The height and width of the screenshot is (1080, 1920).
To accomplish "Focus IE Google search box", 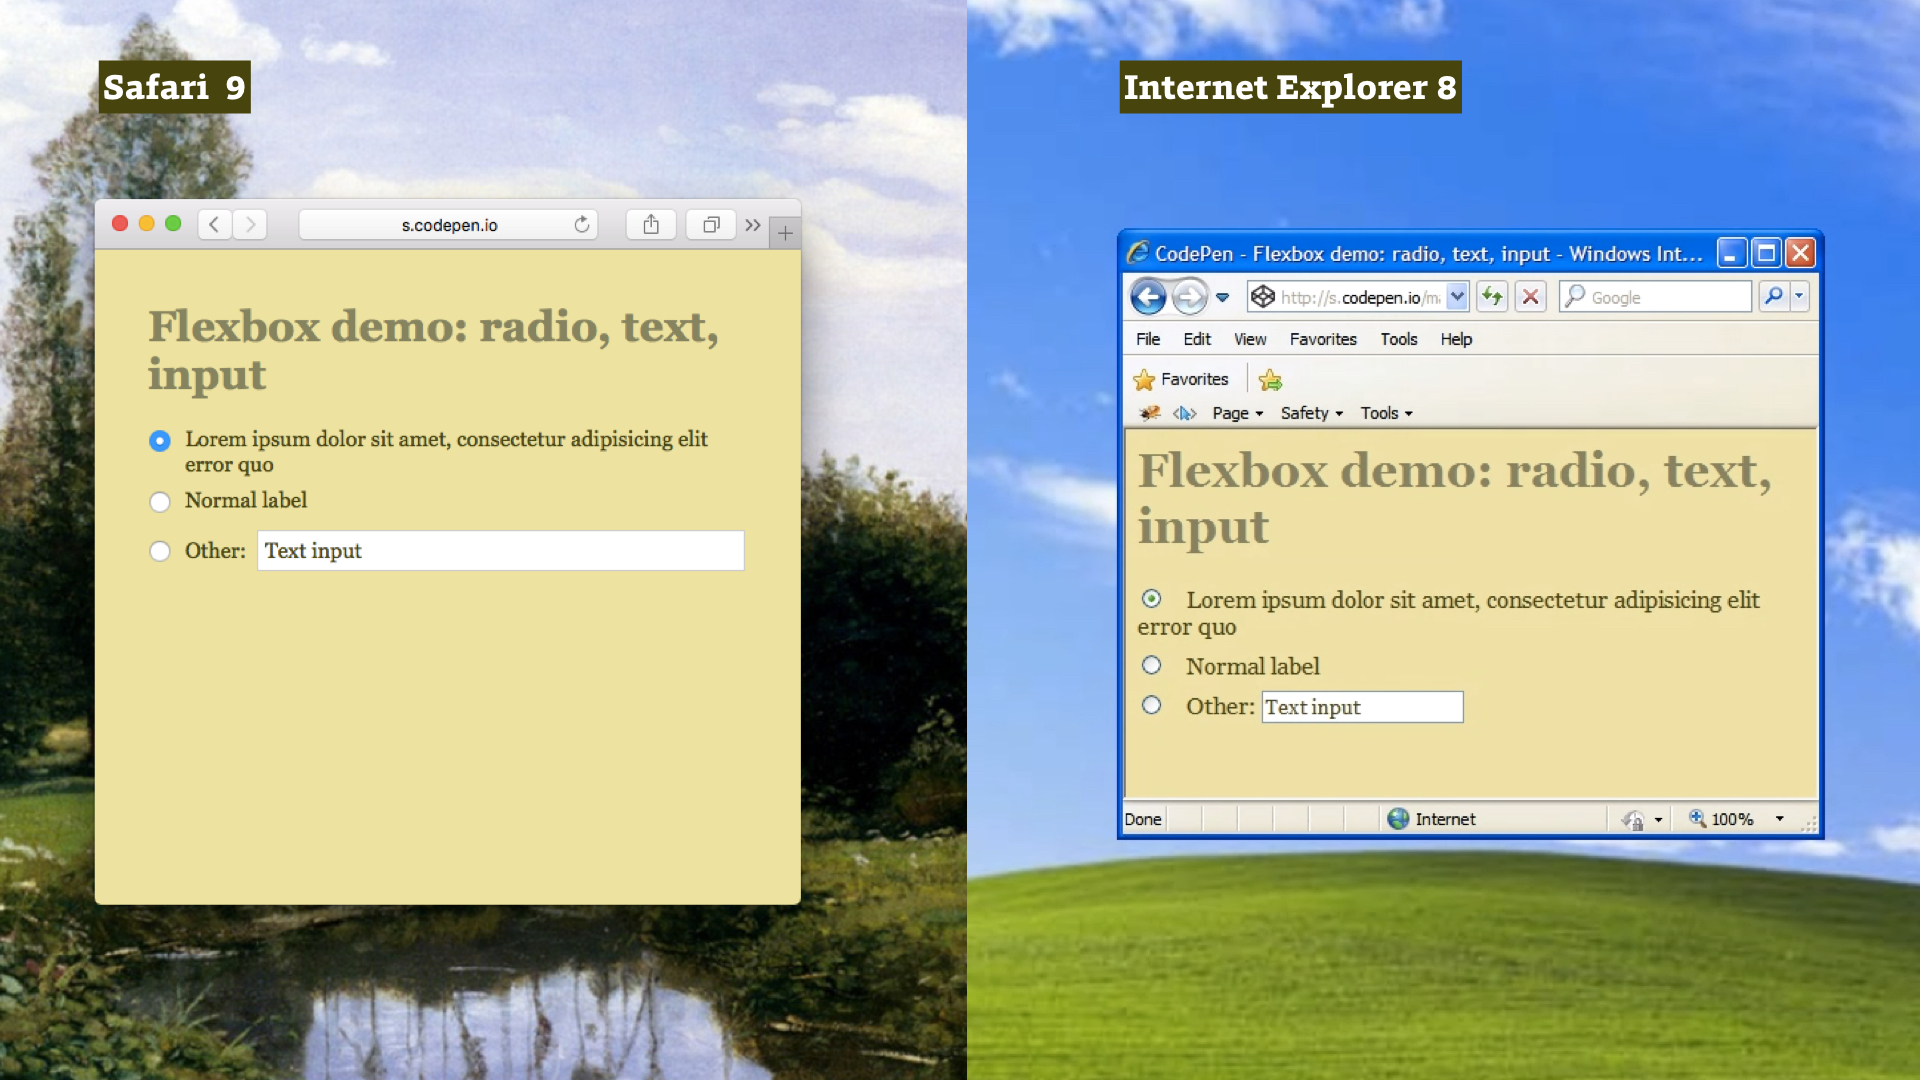I will [x=1655, y=296].
